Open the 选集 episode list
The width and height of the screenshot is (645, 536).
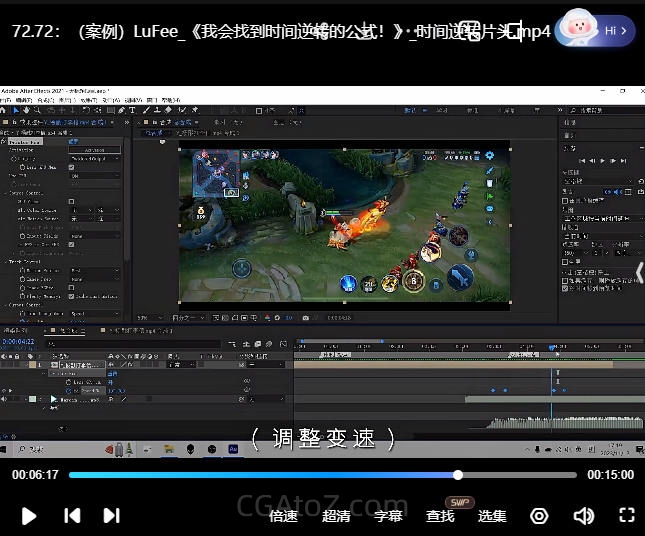click(x=492, y=516)
